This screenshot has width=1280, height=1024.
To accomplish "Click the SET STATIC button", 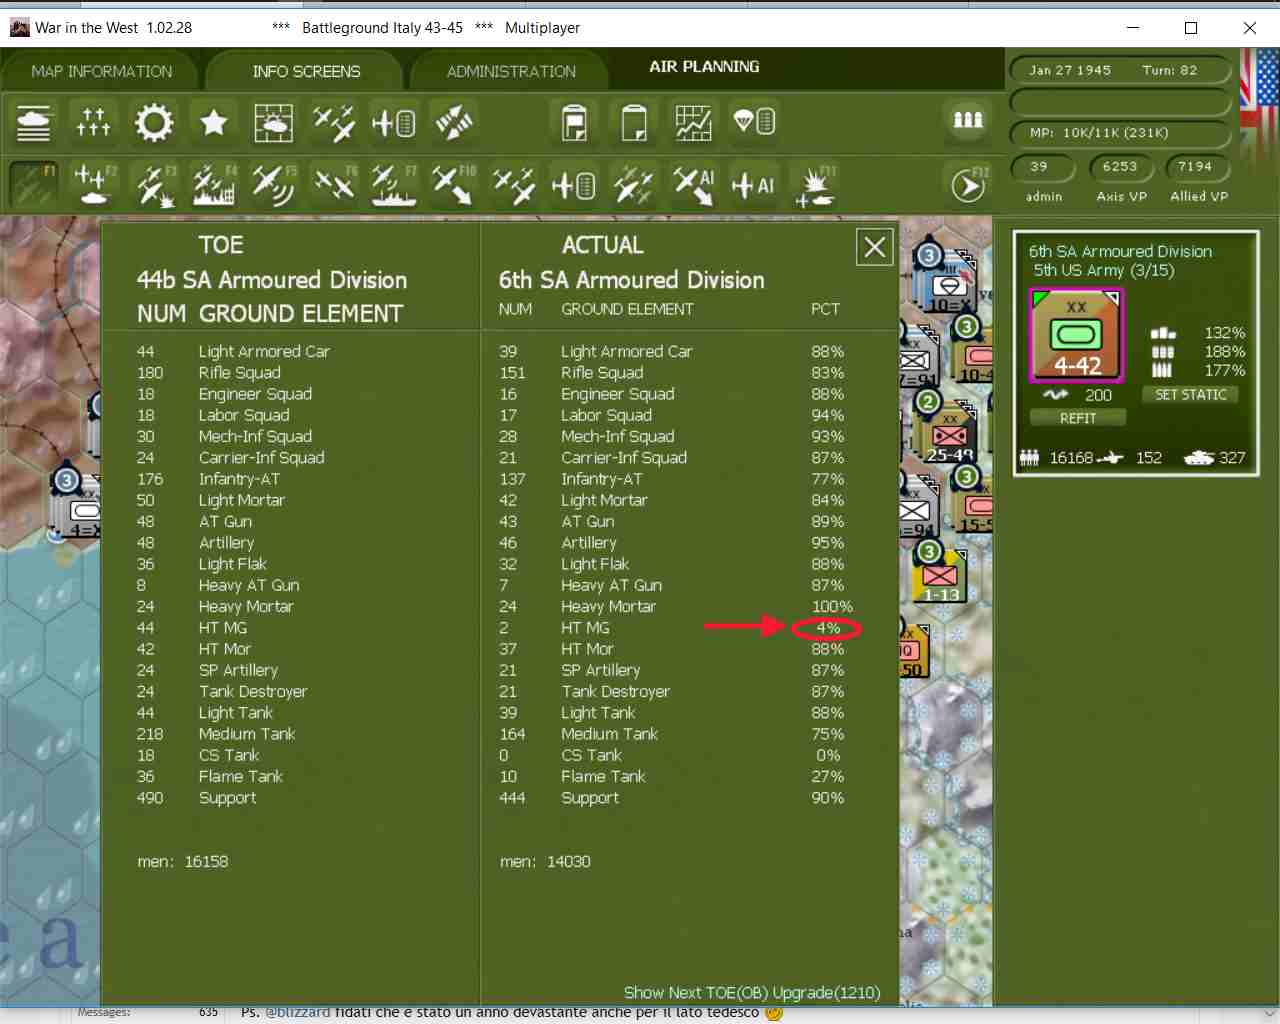I will point(1190,394).
